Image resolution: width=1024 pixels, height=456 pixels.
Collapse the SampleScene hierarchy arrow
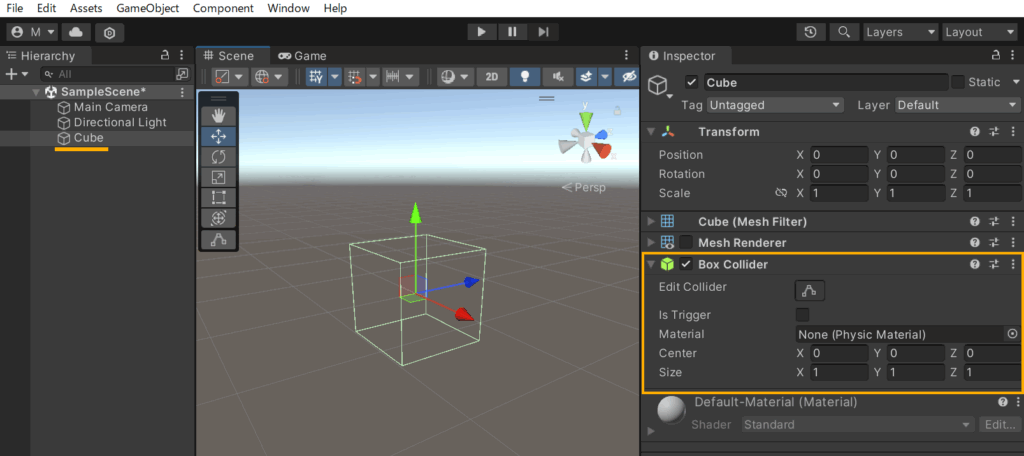pos(37,92)
